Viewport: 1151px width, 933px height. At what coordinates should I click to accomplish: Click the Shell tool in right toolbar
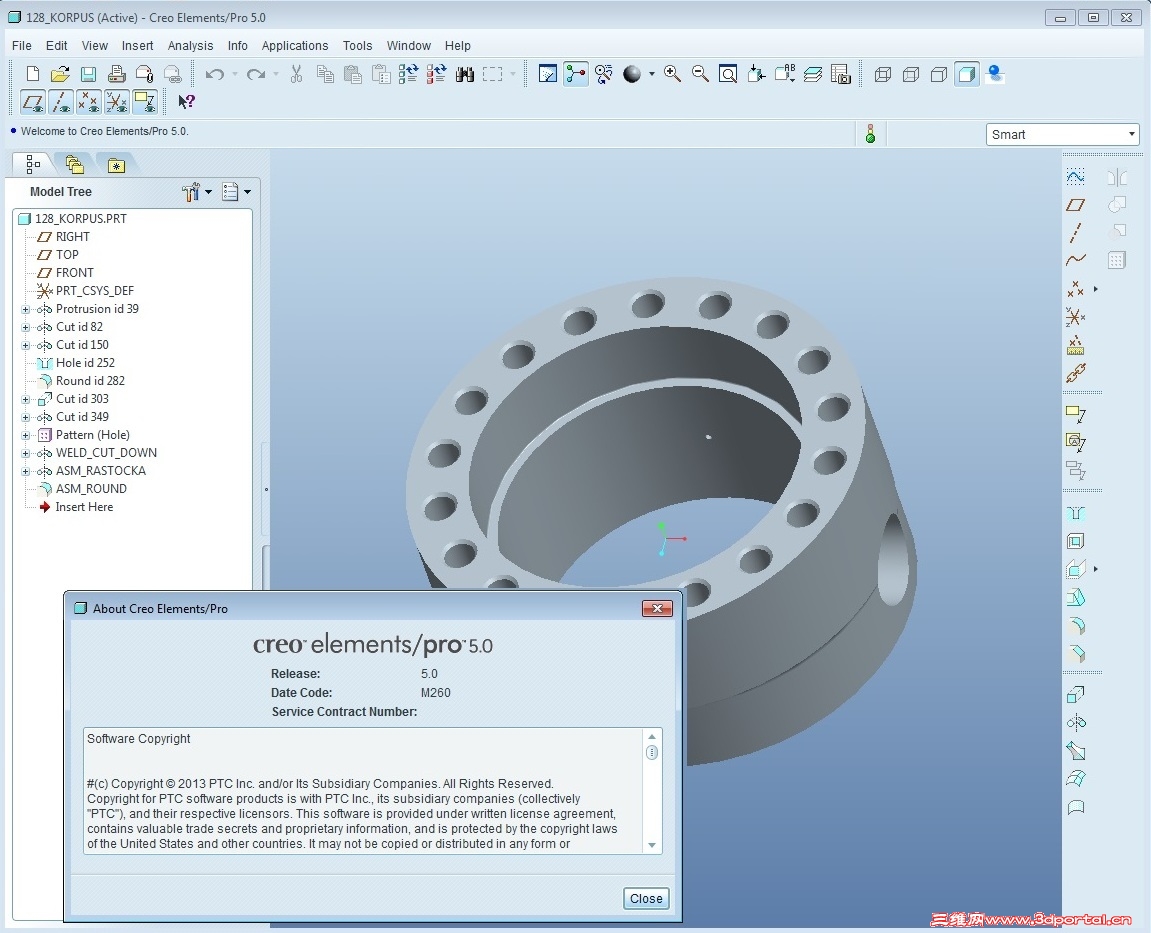[1075, 541]
